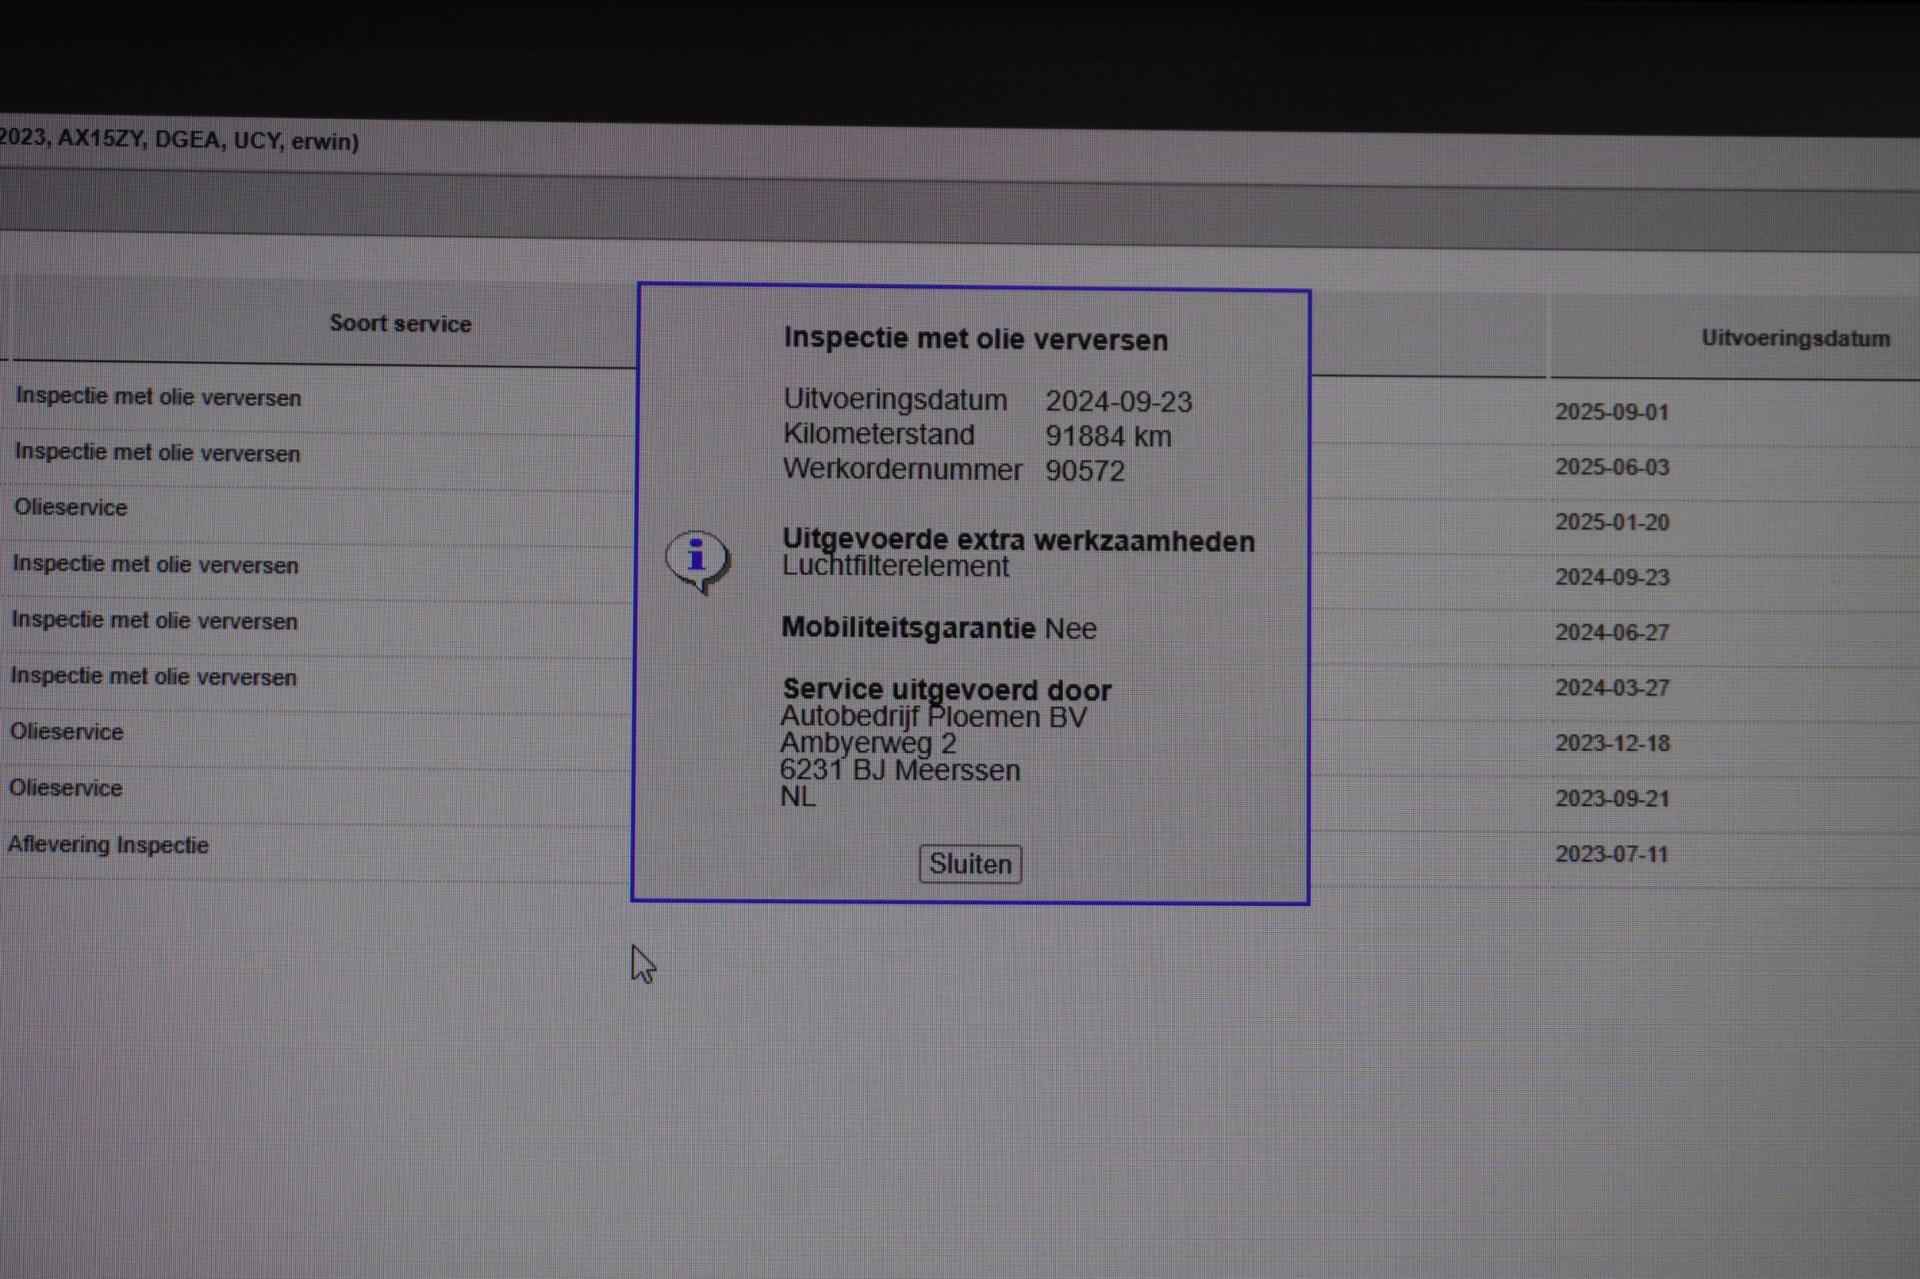Click the dialog title Inspectie met olie verversen
This screenshot has width=1920, height=1279.
click(x=975, y=339)
